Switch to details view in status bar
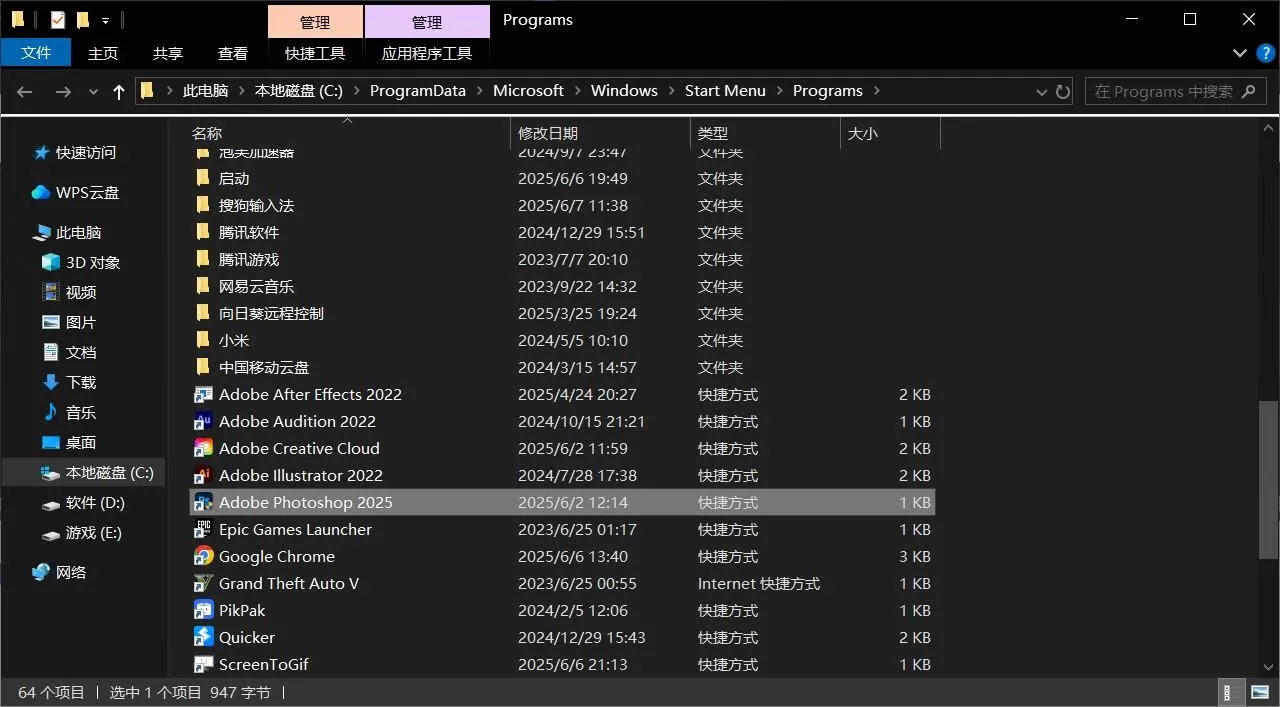 (x=1229, y=692)
